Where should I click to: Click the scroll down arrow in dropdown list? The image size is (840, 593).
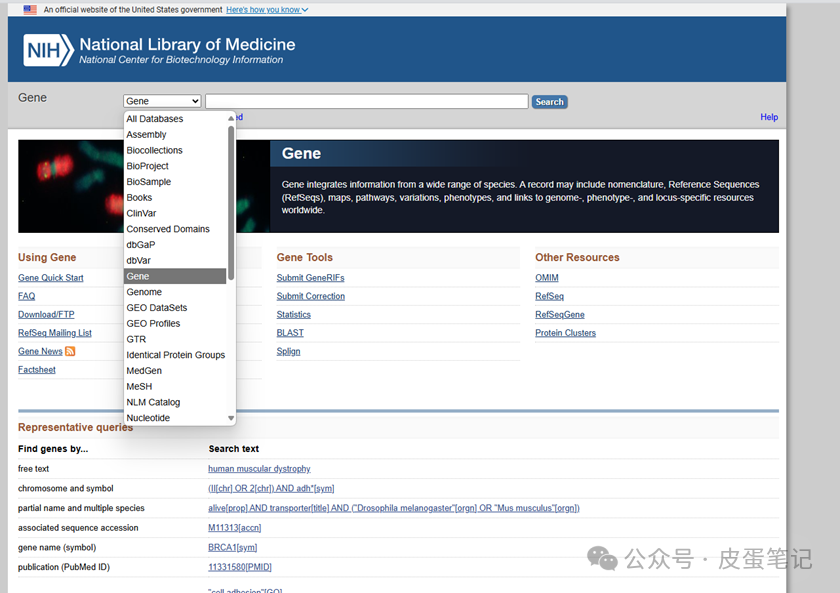point(231,418)
